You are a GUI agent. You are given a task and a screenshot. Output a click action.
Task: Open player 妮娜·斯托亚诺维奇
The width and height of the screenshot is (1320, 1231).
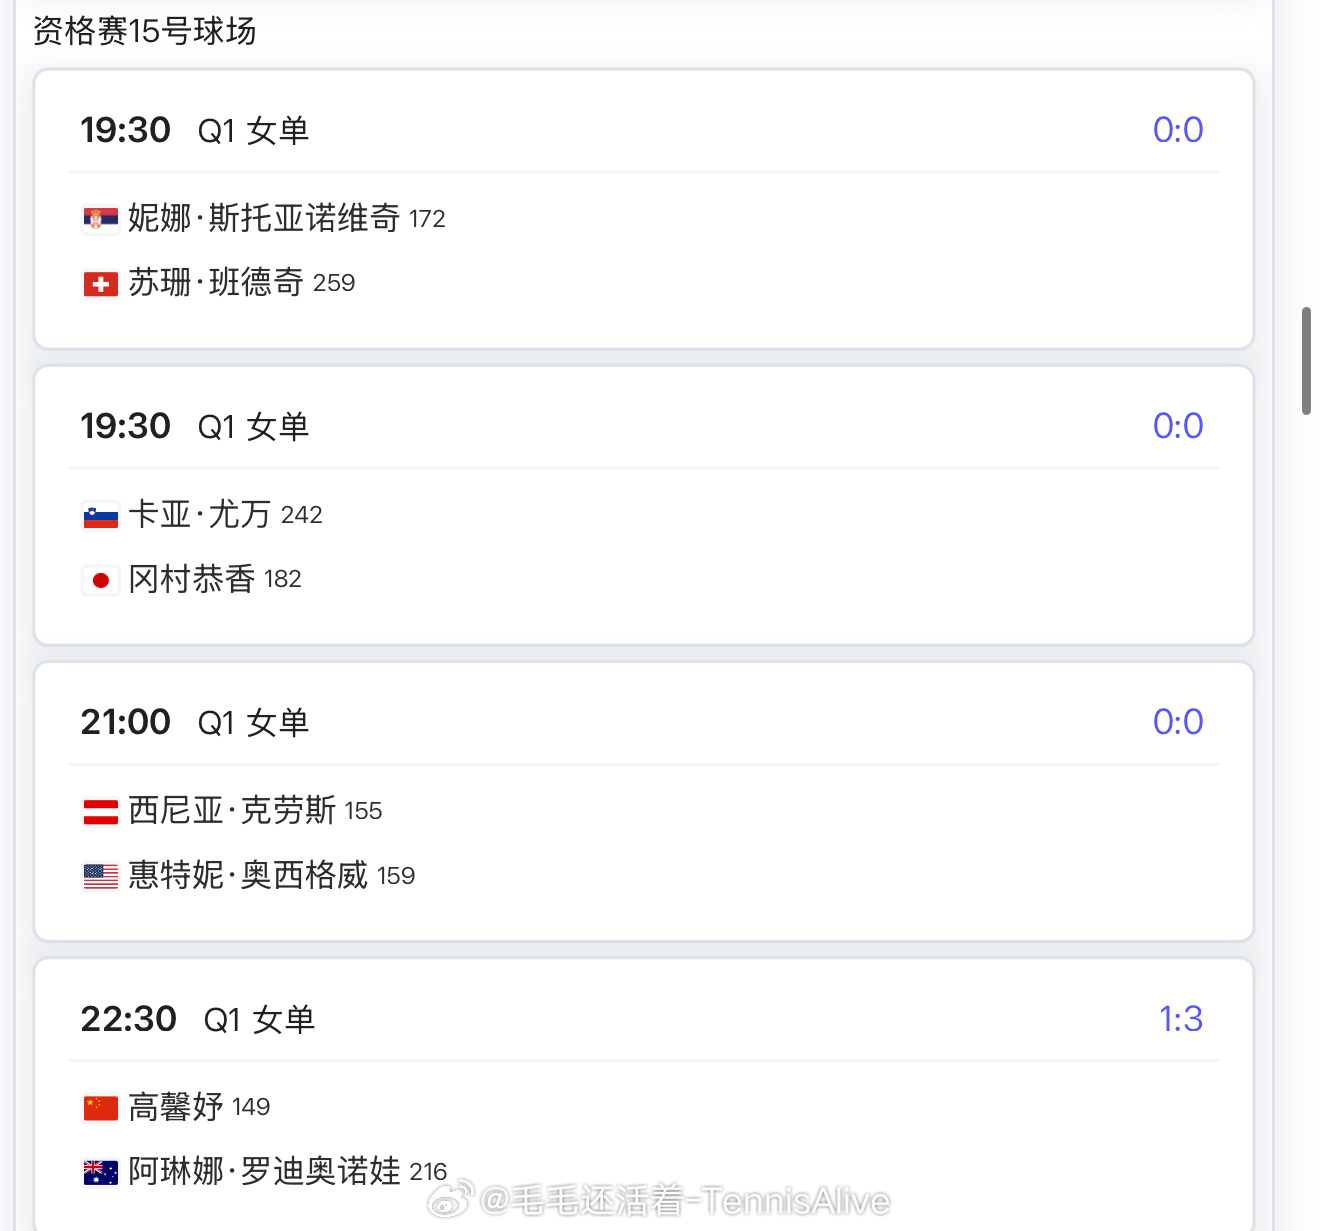(x=264, y=218)
